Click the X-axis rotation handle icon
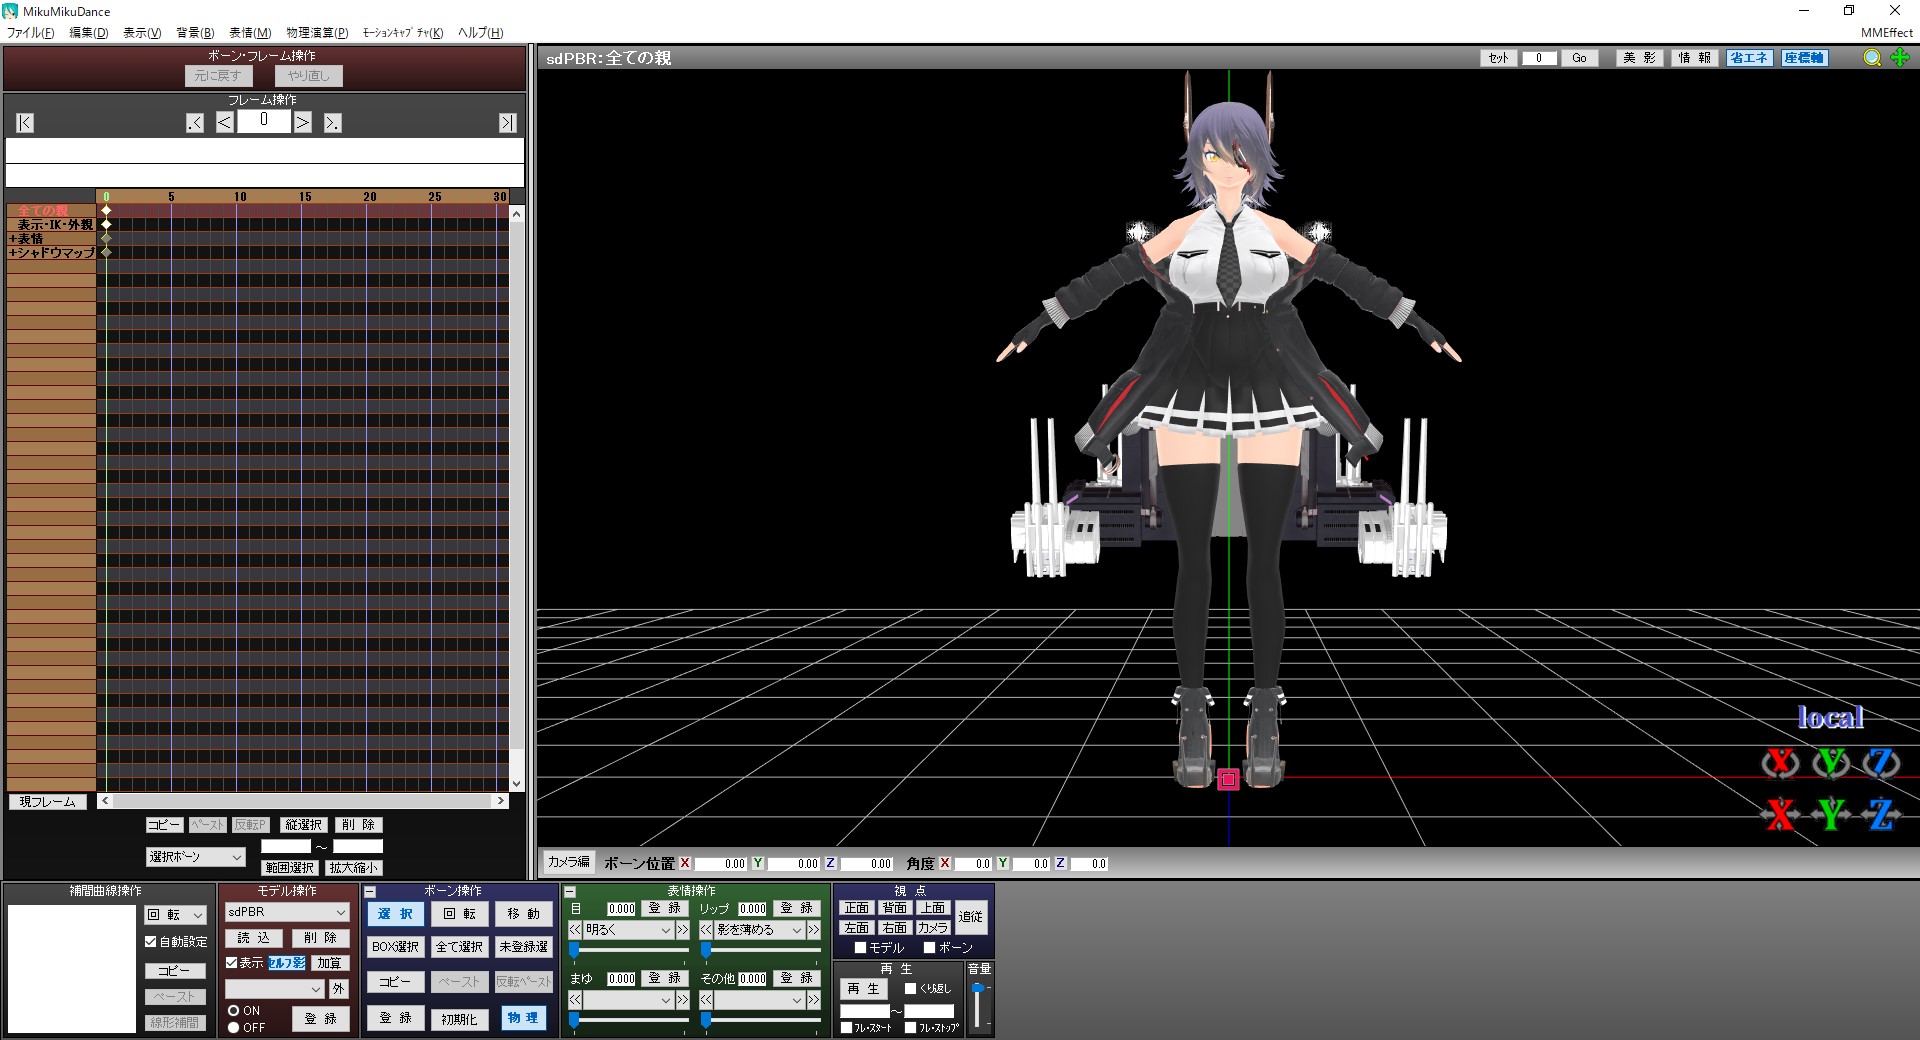The height and width of the screenshot is (1040, 1920). tap(1780, 763)
